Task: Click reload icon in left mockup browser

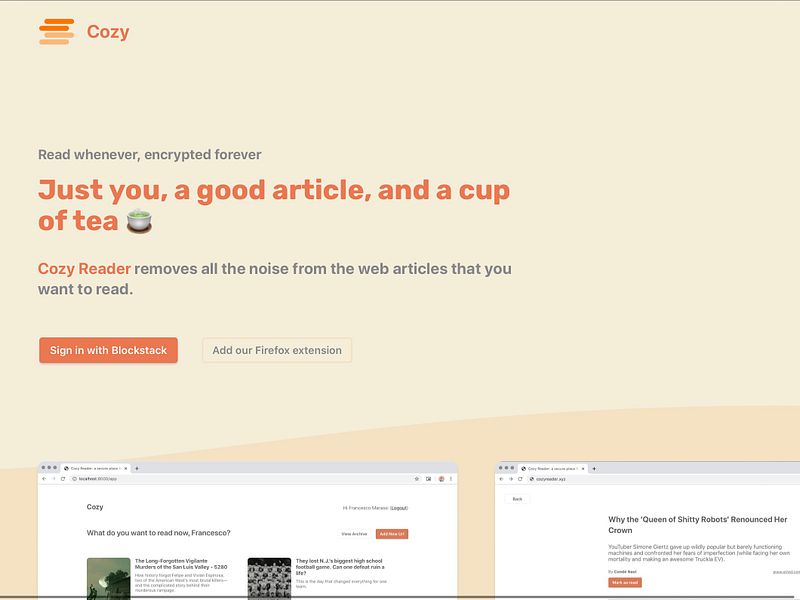Action: (63, 479)
